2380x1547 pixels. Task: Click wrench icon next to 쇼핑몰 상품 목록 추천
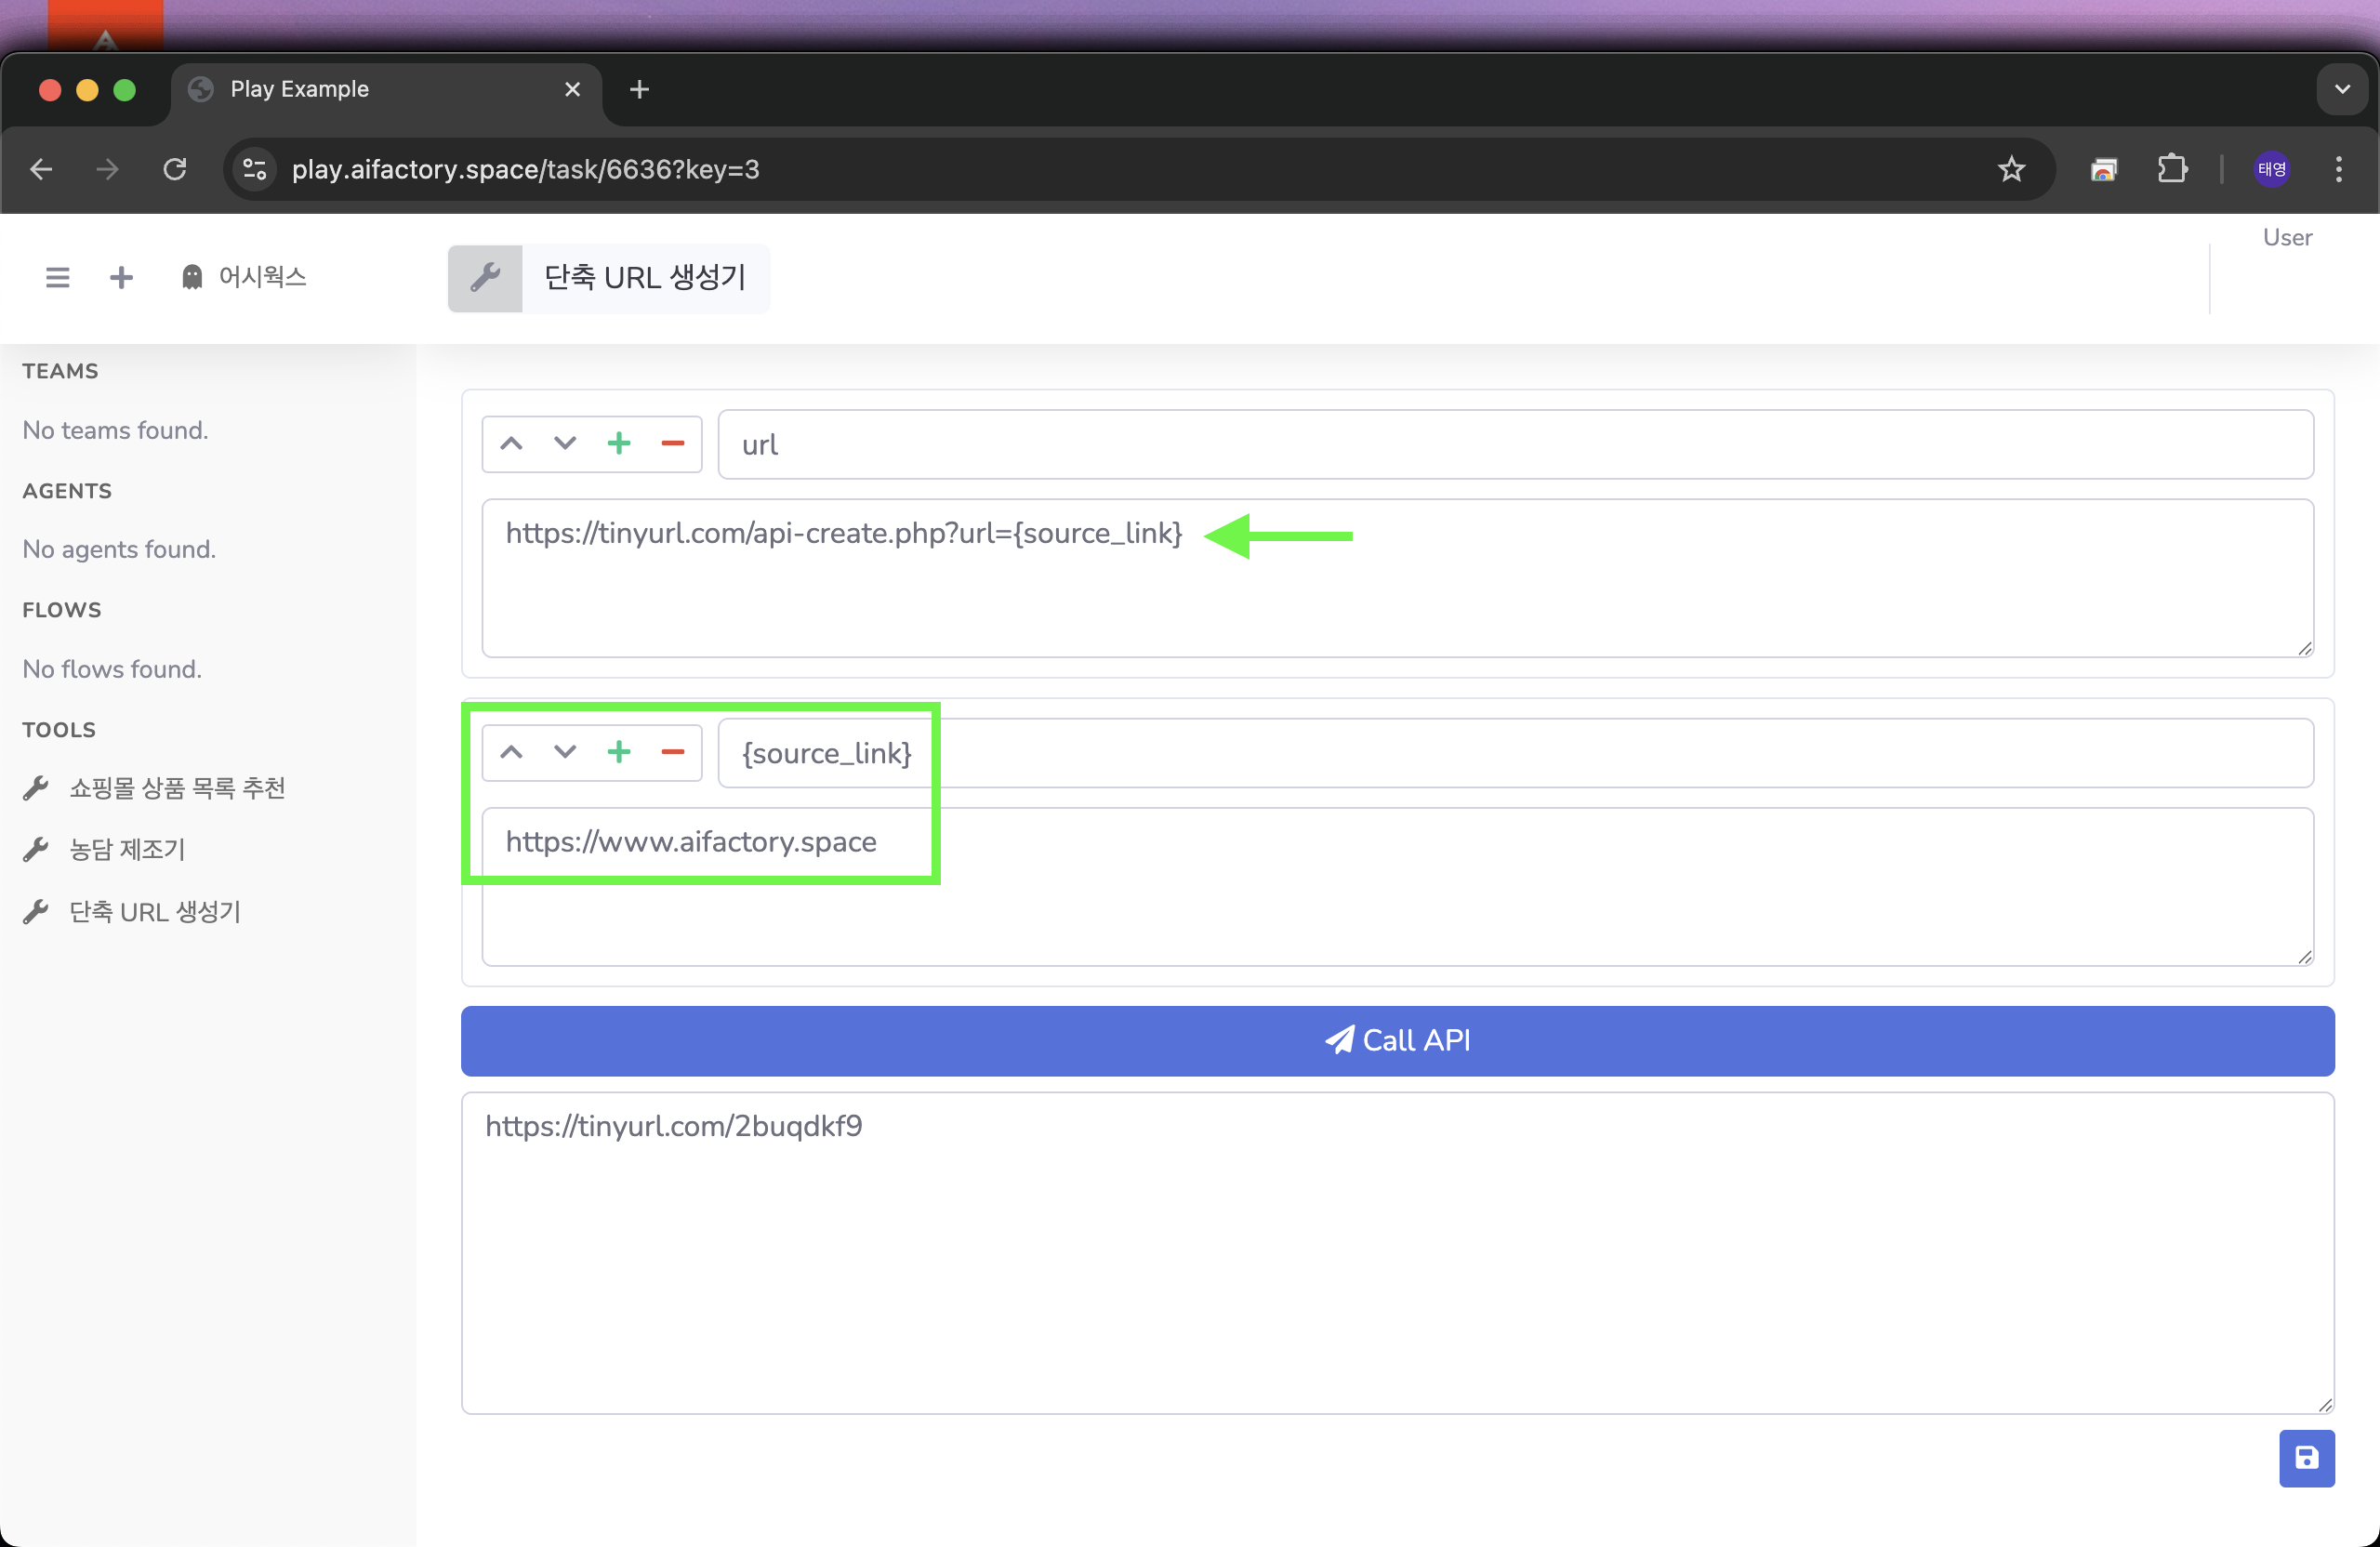[36, 788]
